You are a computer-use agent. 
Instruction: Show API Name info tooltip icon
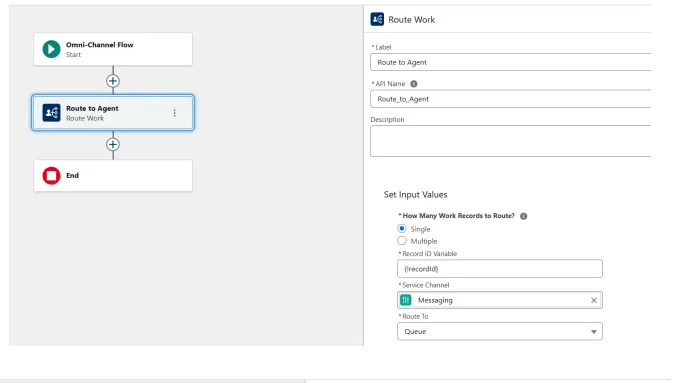[414, 84]
